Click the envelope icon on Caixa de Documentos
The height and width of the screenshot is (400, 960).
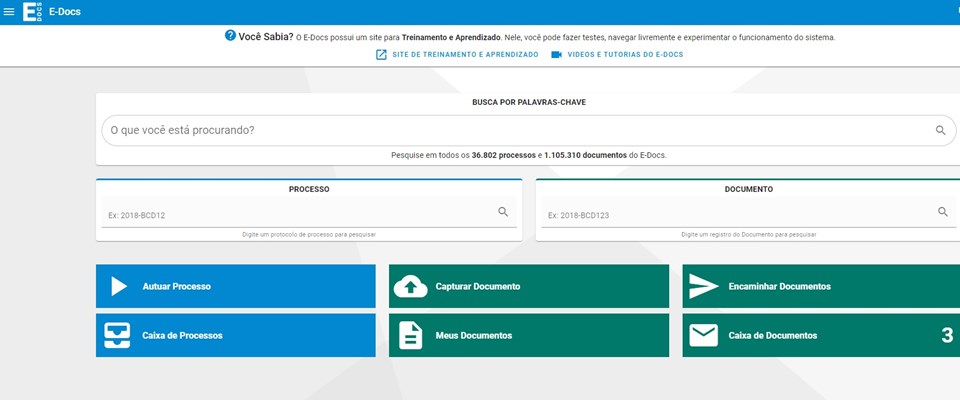pos(704,336)
